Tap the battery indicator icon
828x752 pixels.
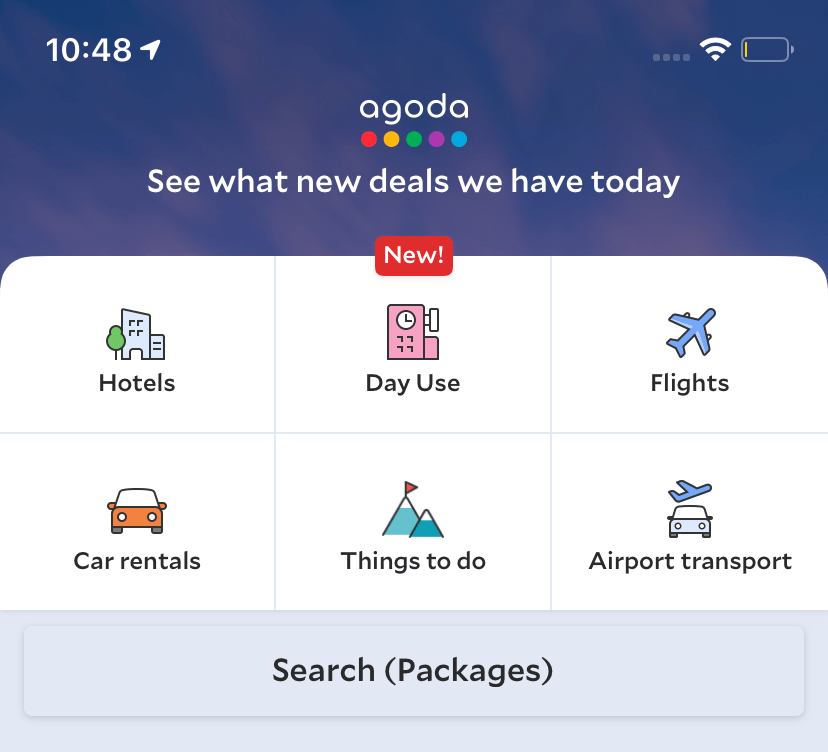coord(767,50)
